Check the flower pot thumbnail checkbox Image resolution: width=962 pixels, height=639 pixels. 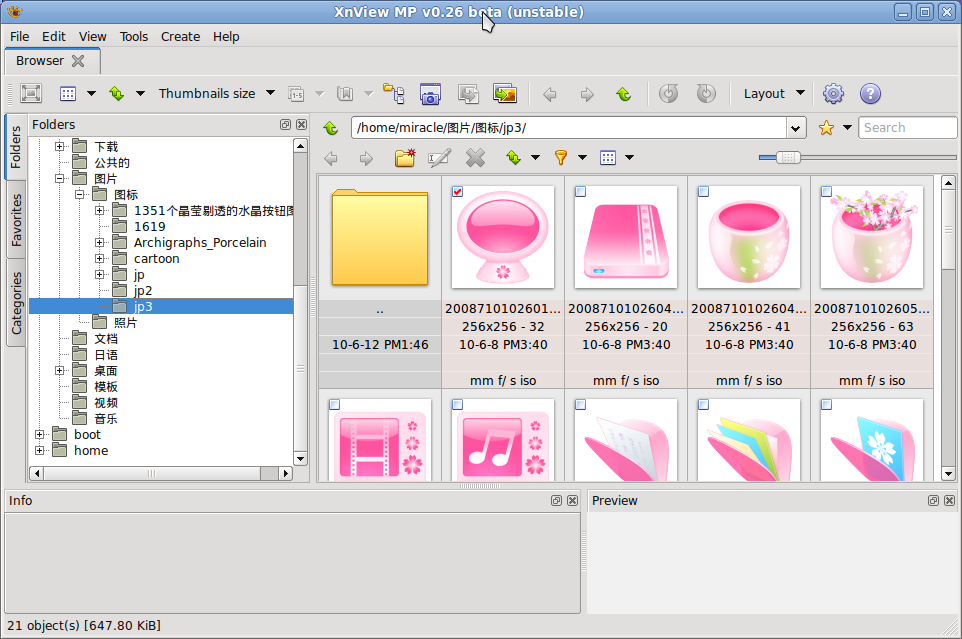coord(826,192)
